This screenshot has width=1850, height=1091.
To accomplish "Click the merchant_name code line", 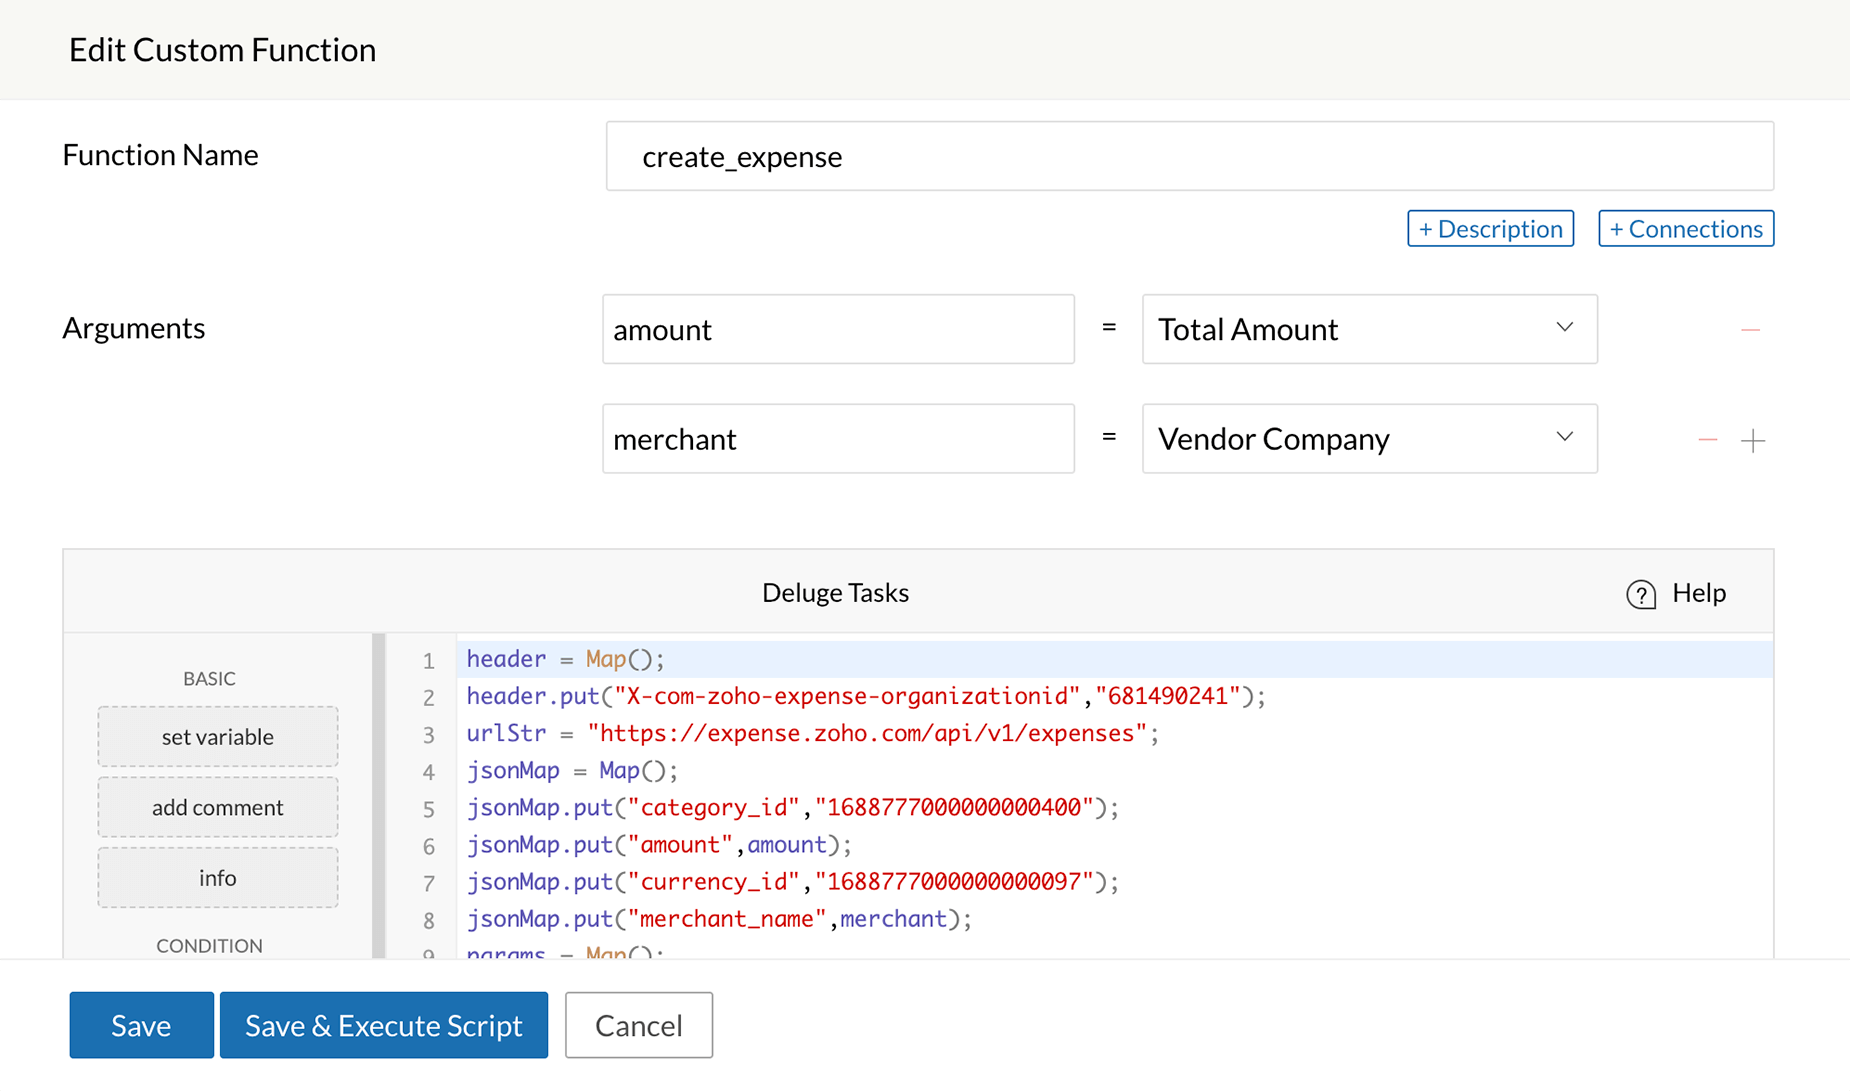I will (719, 918).
